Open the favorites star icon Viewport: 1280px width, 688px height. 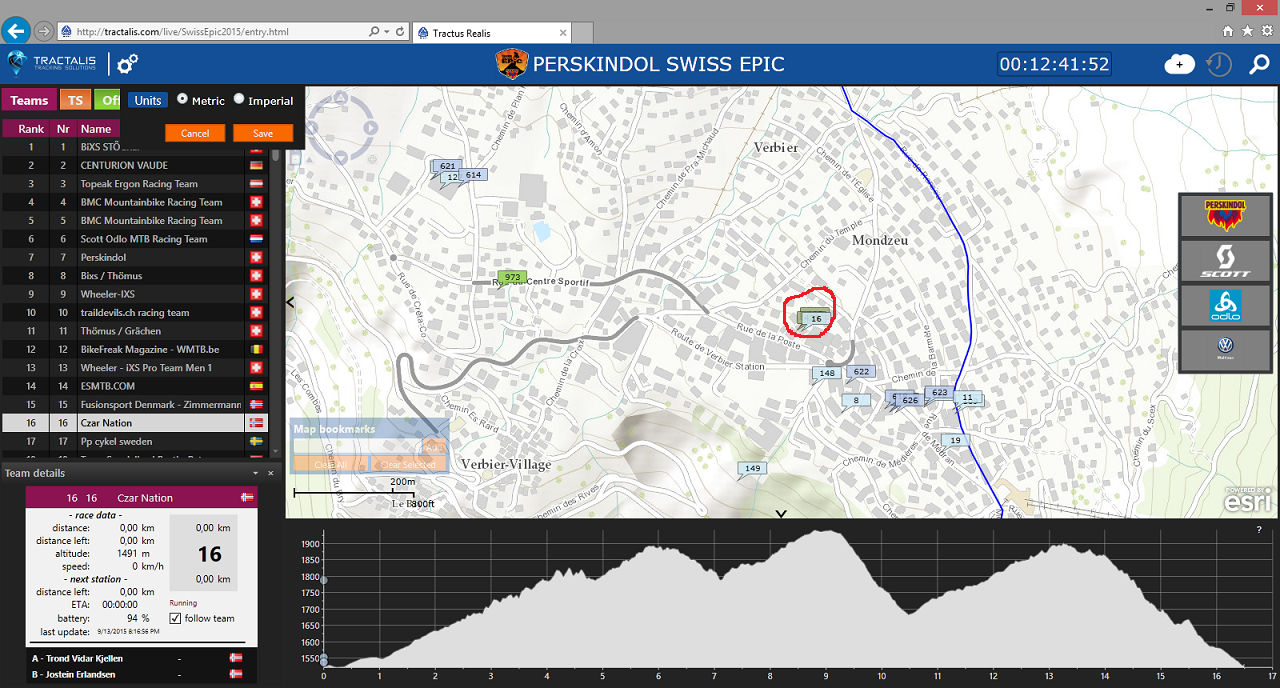1247,32
